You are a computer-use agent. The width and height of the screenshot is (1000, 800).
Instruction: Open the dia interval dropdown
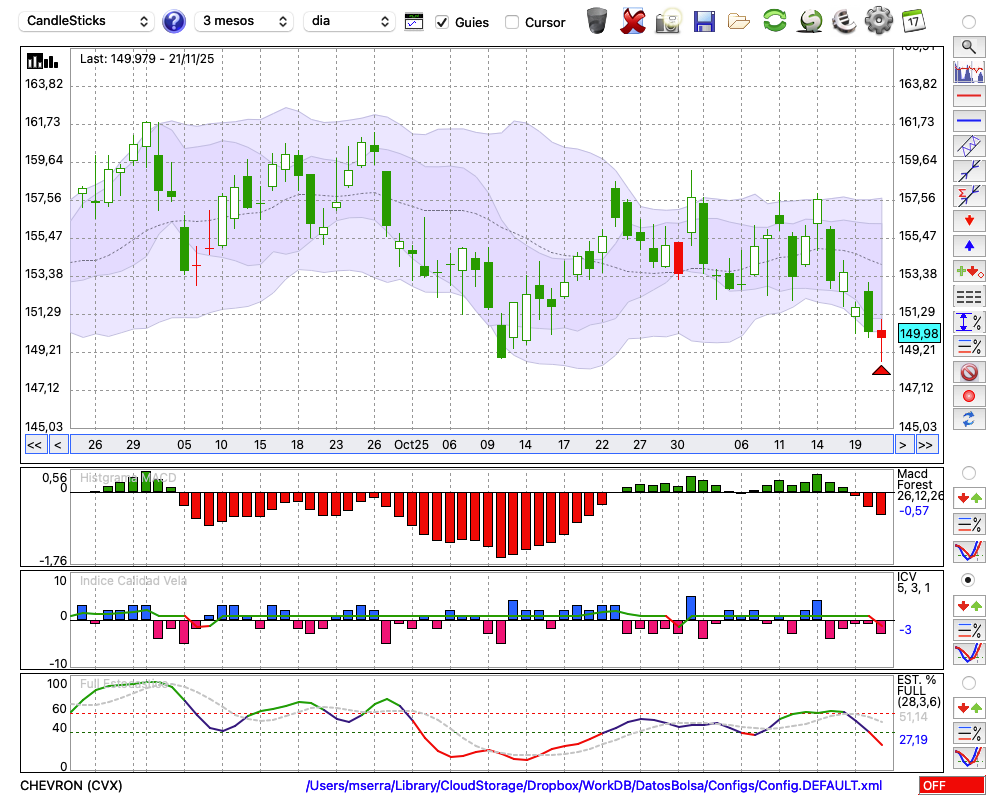click(350, 21)
